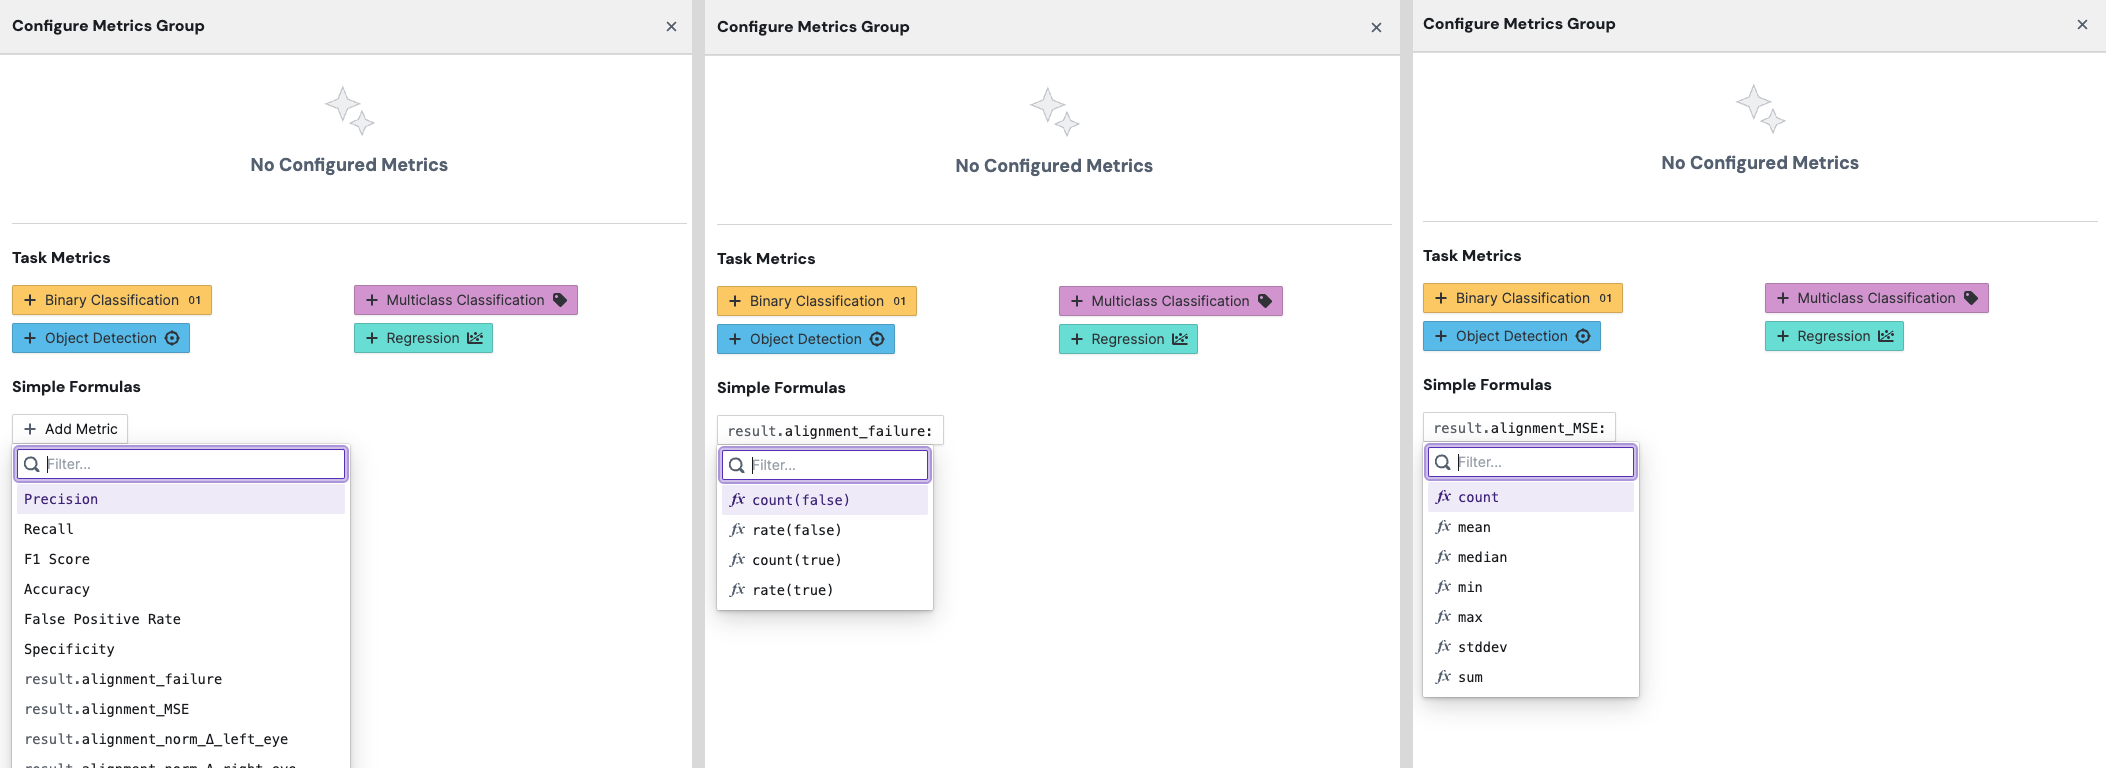Choose result.alignment_norm_A_left_eye from the list
The height and width of the screenshot is (768, 2106).
[x=156, y=739]
